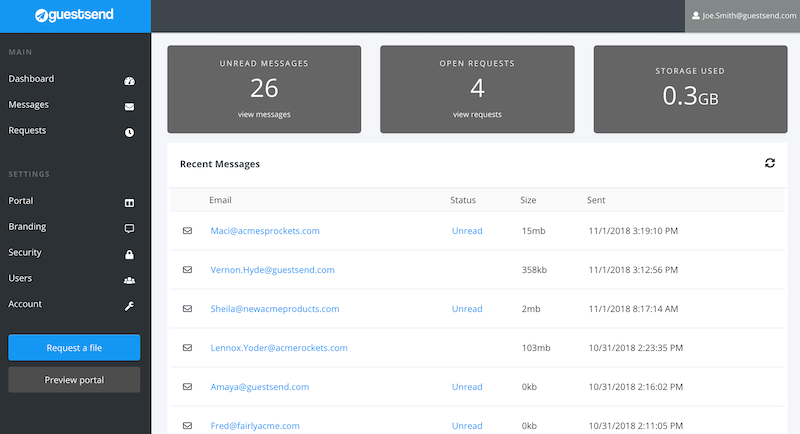Click the Unread Messages card
The image size is (800, 434).
[264, 89]
